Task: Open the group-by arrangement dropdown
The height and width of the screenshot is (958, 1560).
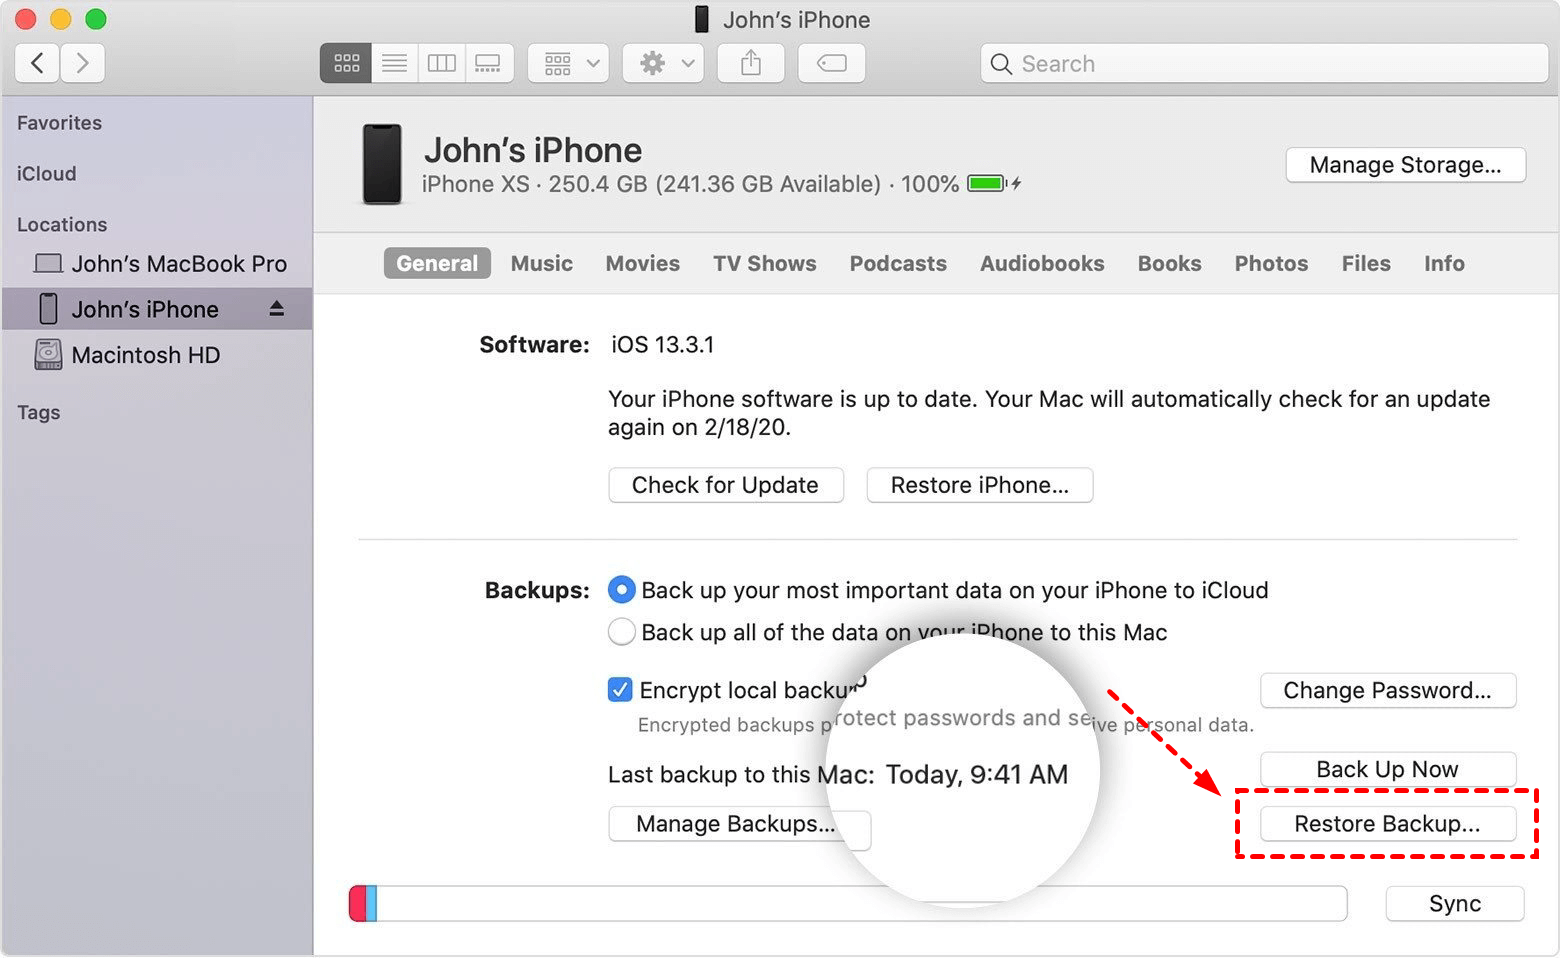Action: click(569, 64)
